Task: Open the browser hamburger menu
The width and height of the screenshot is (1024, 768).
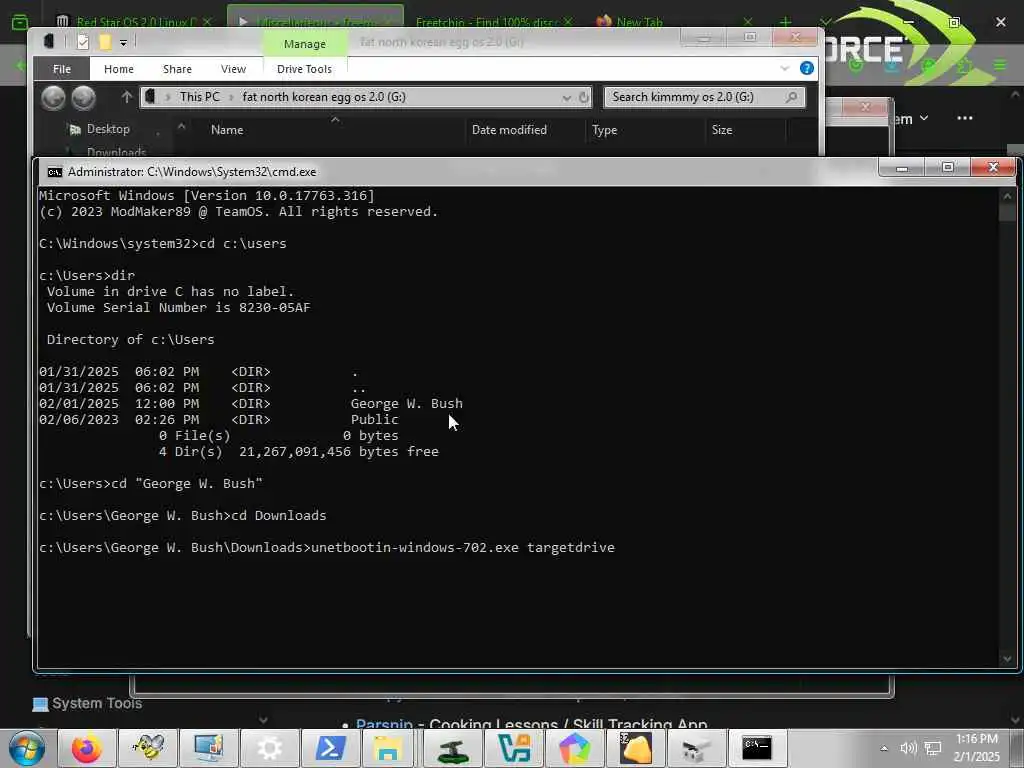Action: [x=1000, y=65]
